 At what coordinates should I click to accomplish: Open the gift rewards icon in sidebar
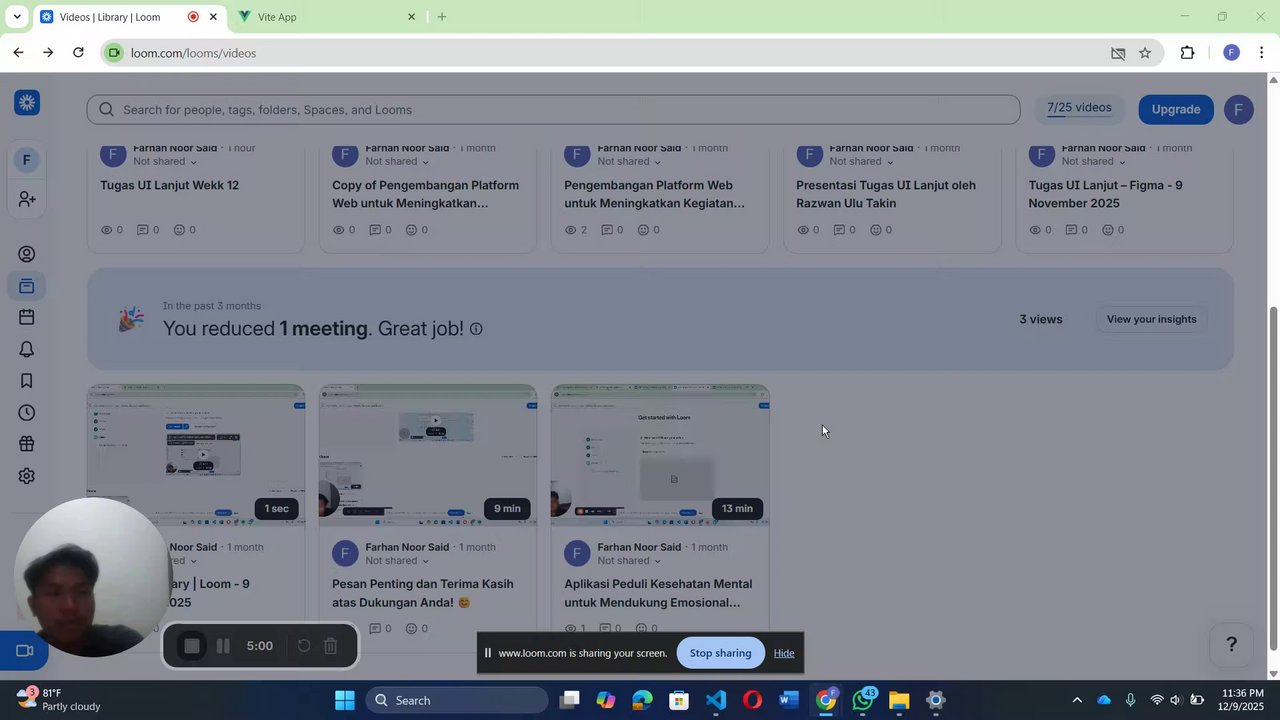point(27,444)
